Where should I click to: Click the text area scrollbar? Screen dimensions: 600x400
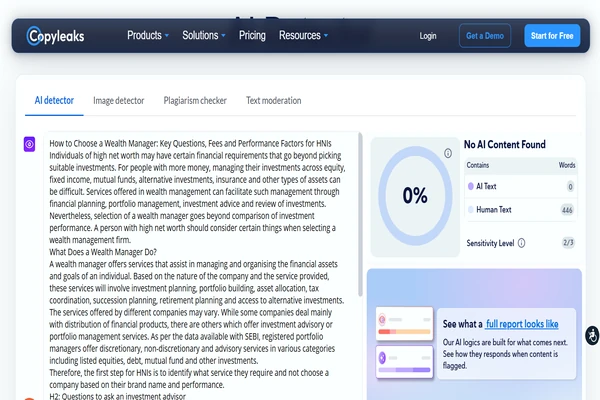click(x=360, y=214)
